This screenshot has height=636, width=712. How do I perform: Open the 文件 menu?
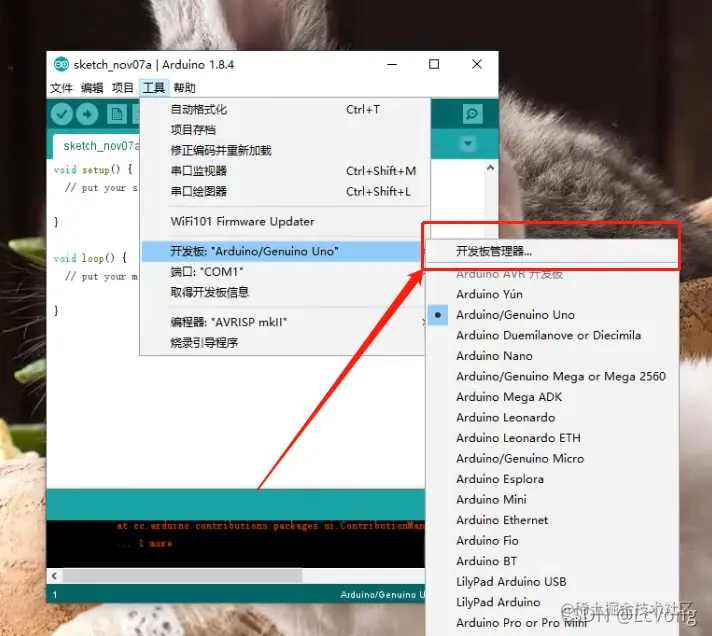pos(61,88)
